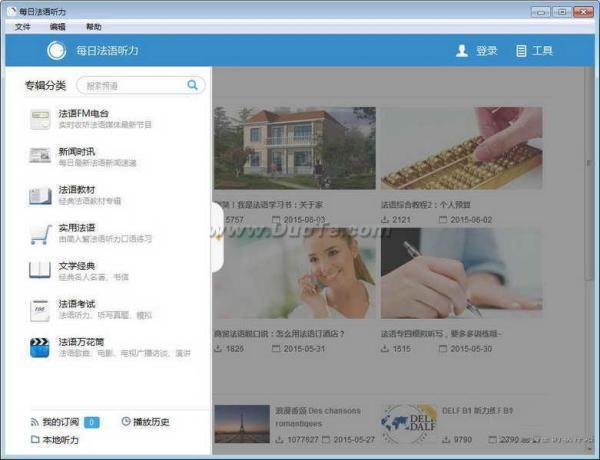The width and height of the screenshot is (600, 460).
Task: Open the 工具 tools dropdown
Action: tap(534, 51)
